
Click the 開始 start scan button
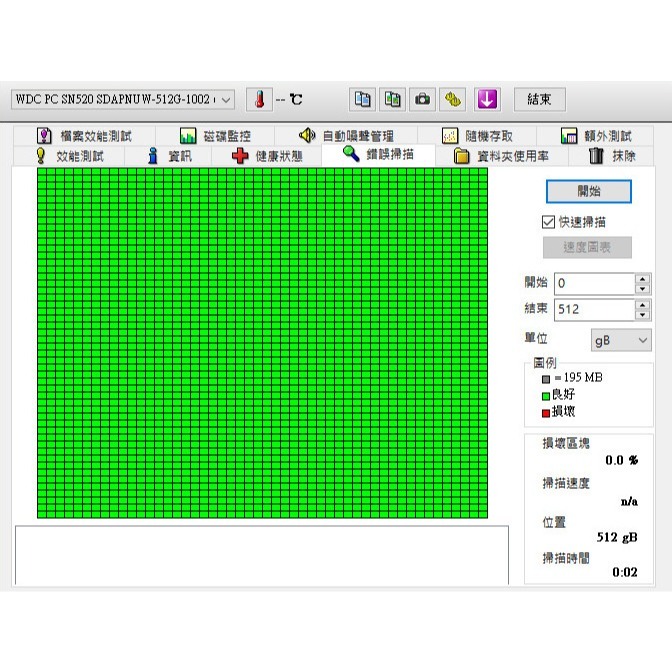(588, 191)
